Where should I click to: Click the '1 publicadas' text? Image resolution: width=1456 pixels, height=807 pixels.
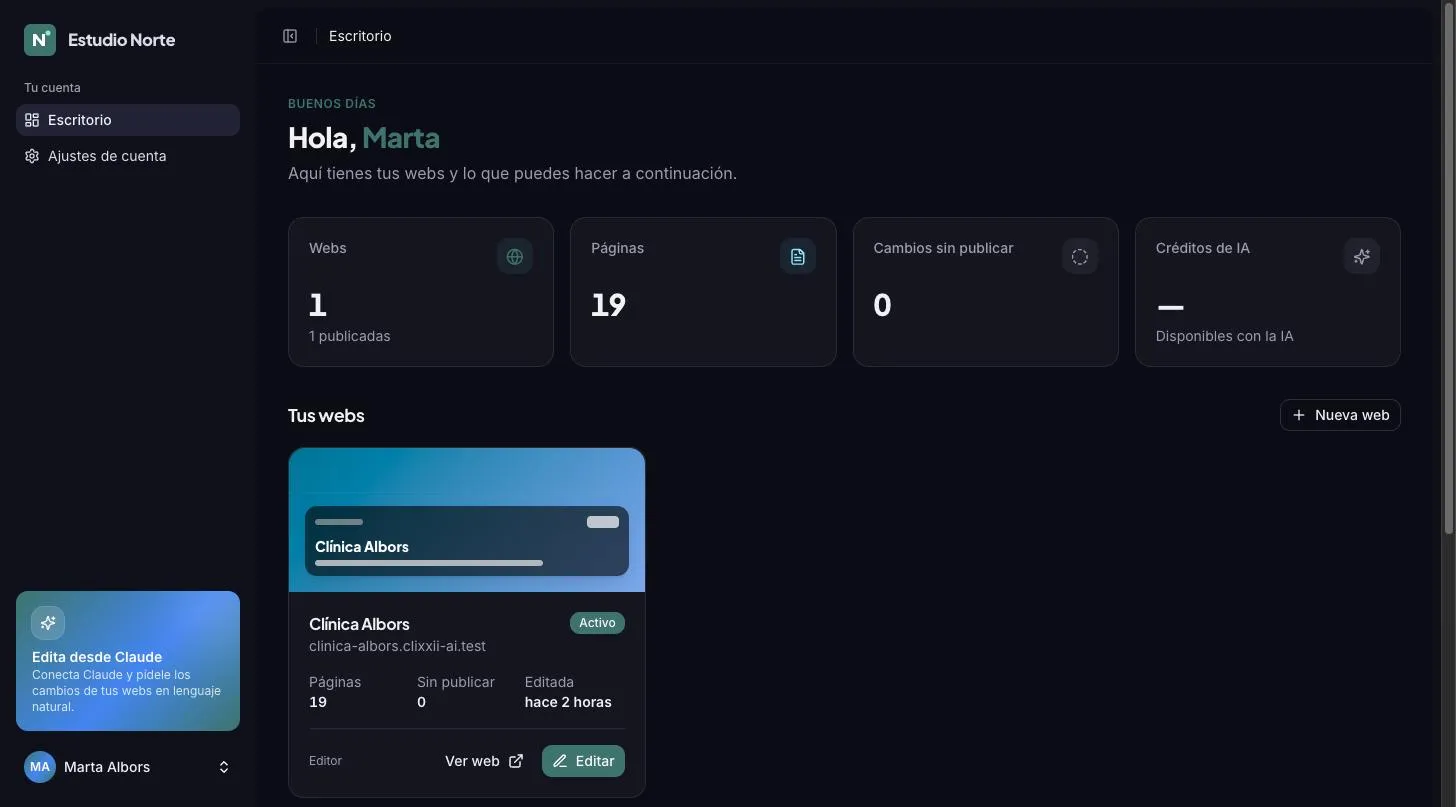point(349,336)
